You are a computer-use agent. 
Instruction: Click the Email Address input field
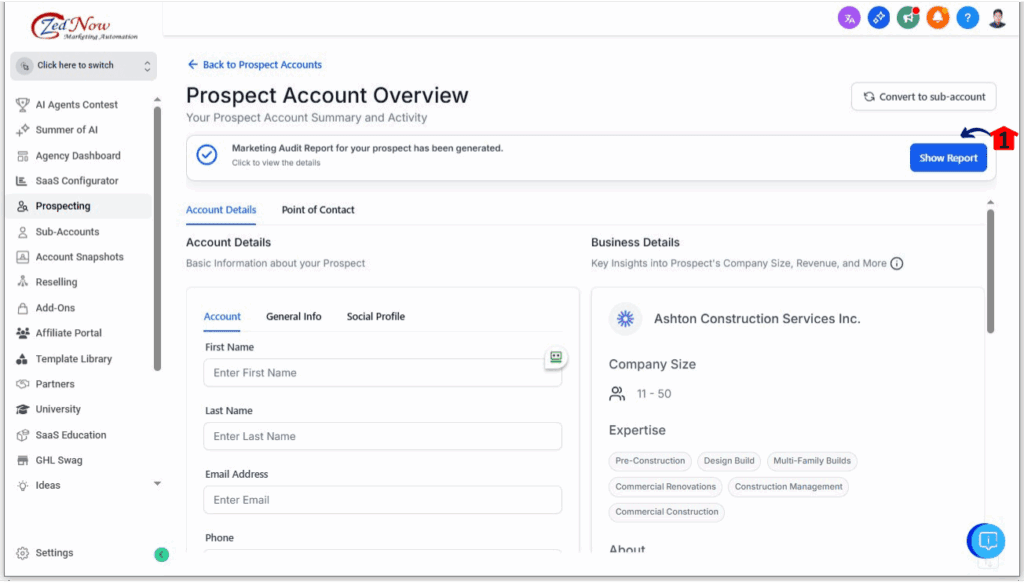383,500
